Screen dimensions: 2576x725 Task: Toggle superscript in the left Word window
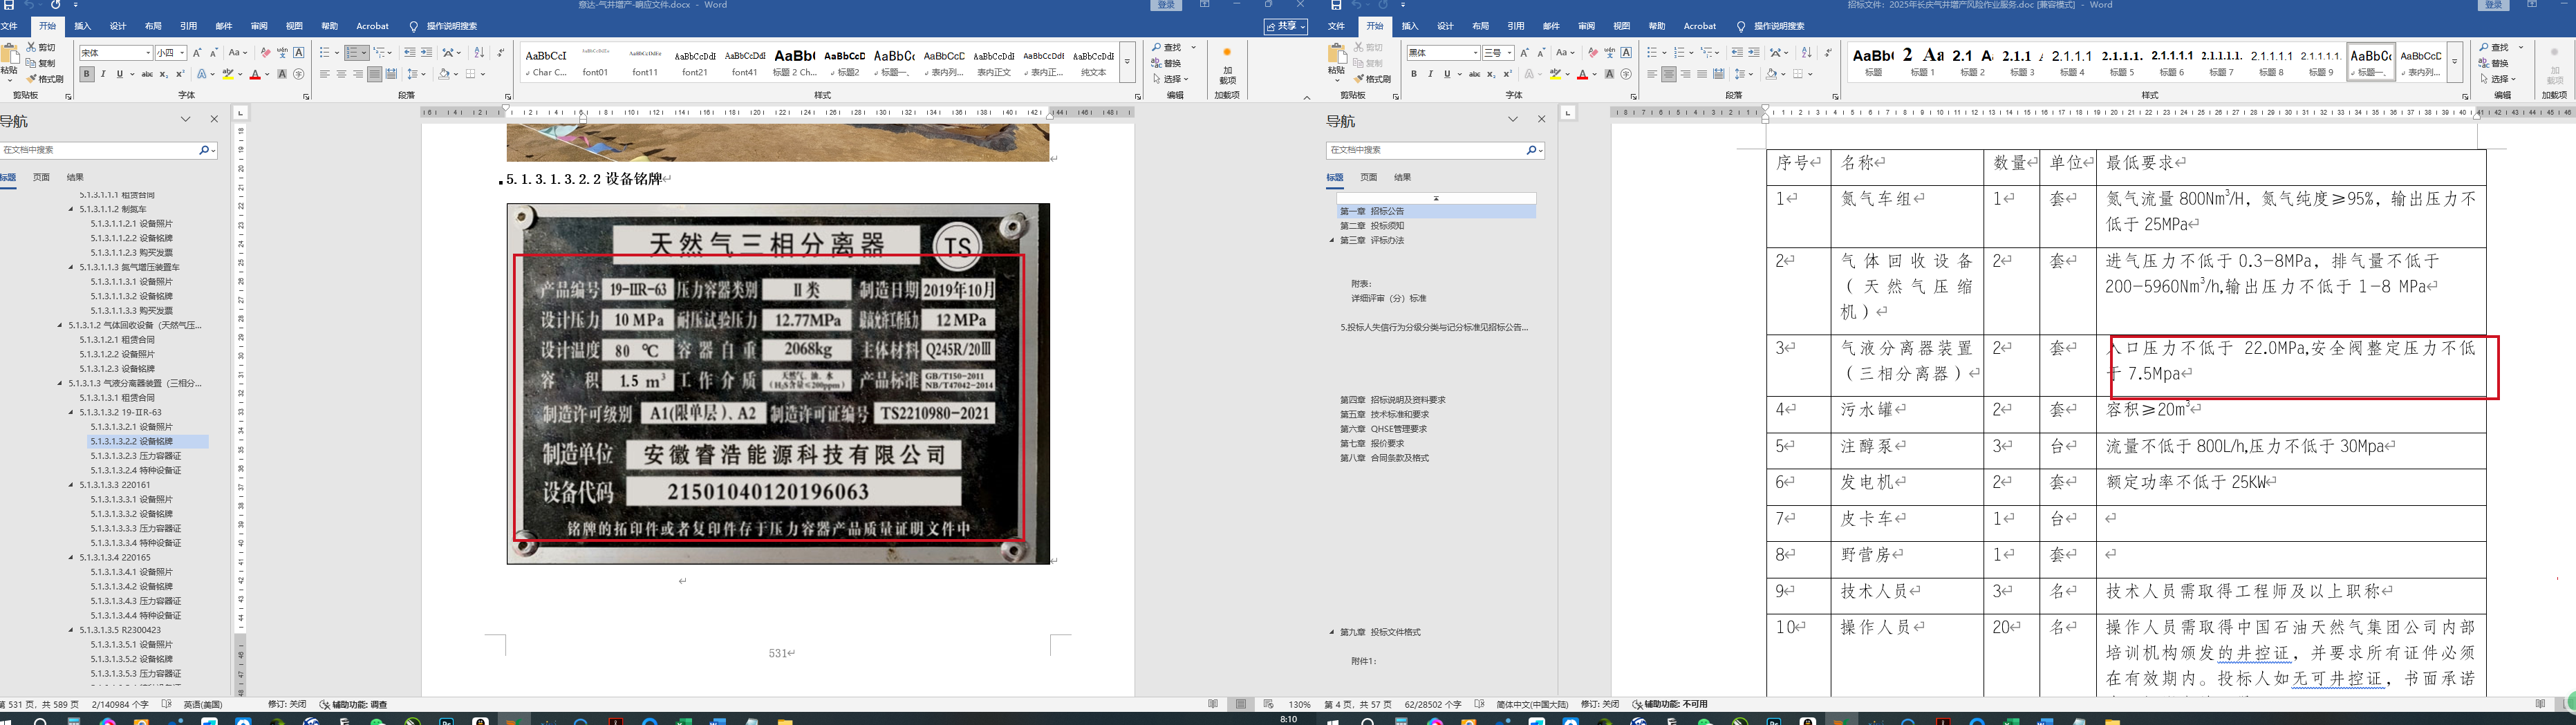[180, 74]
